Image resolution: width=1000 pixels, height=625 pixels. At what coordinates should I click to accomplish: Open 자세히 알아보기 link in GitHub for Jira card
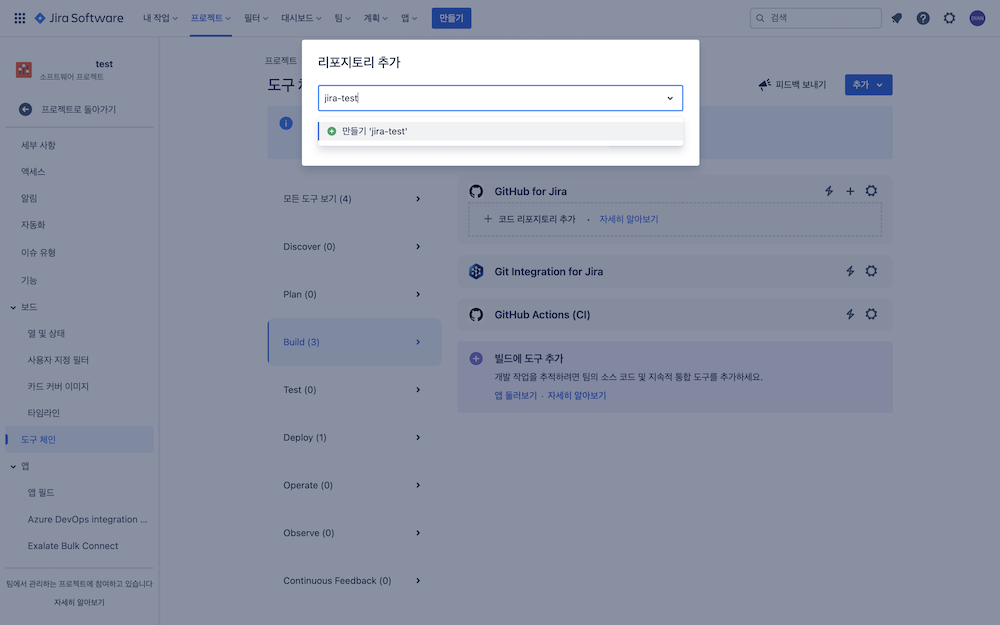tap(628, 219)
